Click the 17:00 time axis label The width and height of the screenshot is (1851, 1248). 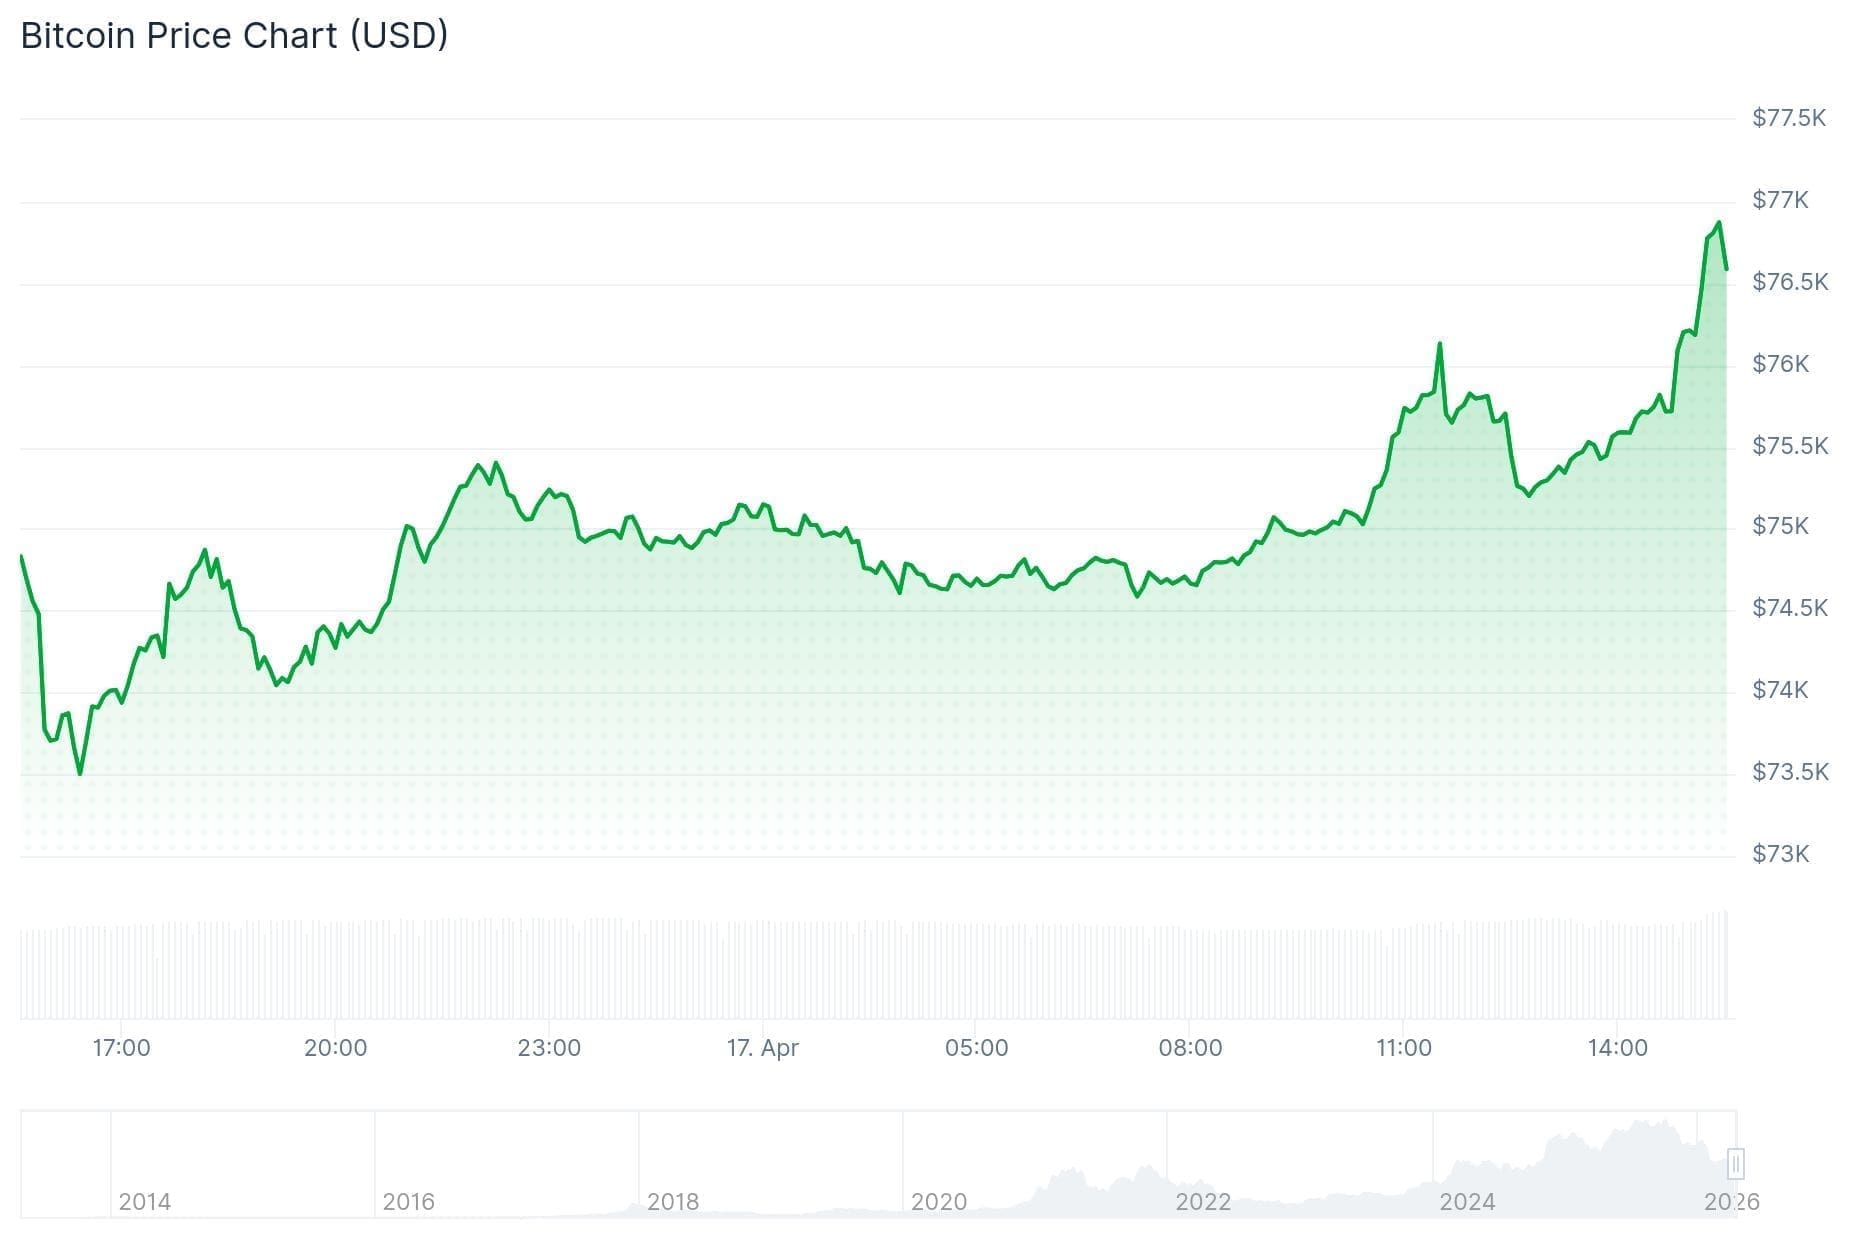(x=121, y=1048)
